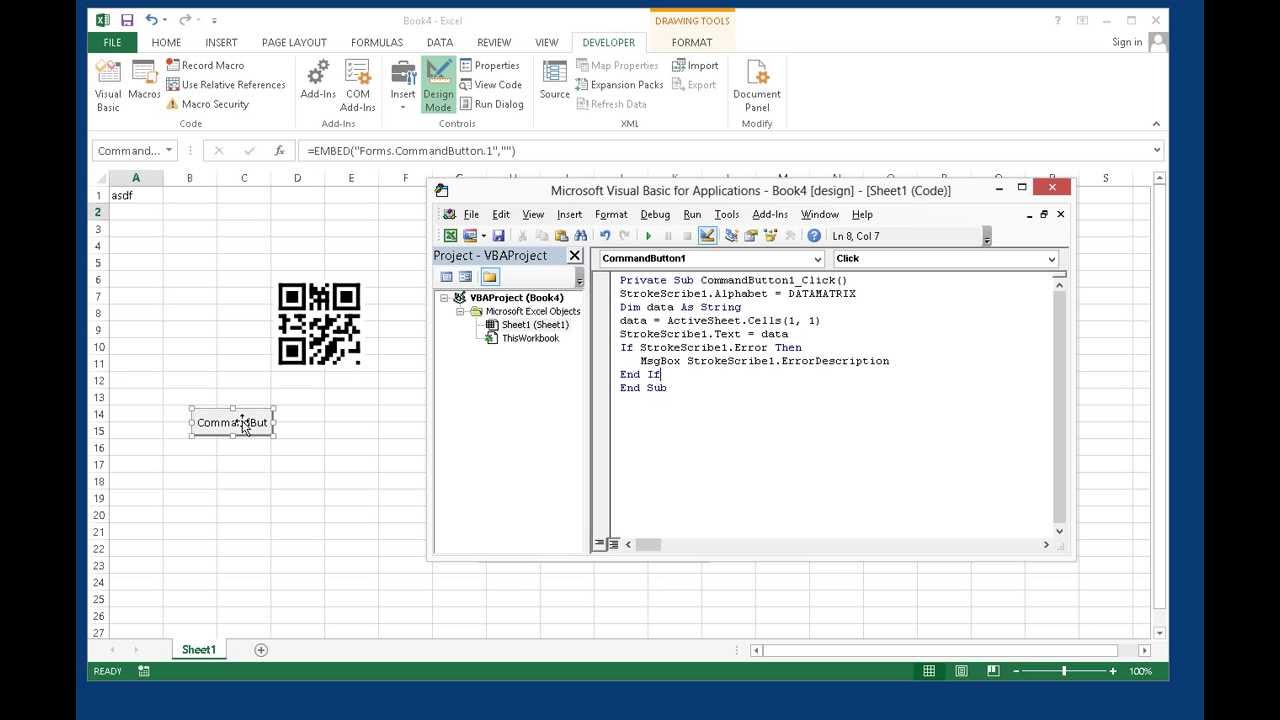This screenshot has width=1280, height=720.
Task: Toggle Design Mode in VBA toolbar
Action: 707,236
